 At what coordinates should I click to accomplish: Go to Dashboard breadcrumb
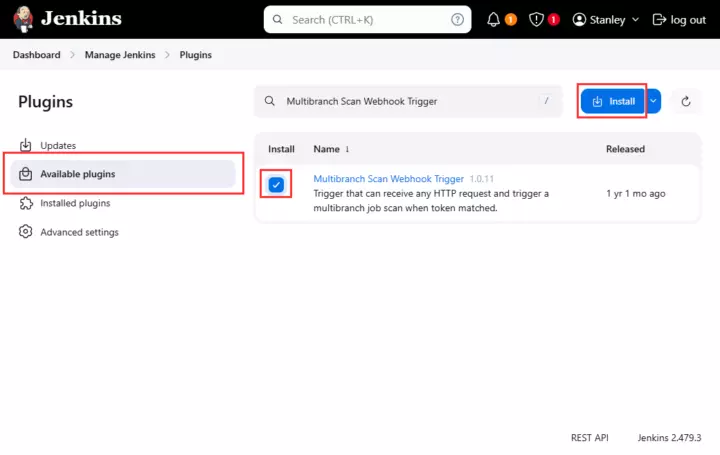pyautogui.click(x=37, y=55)
